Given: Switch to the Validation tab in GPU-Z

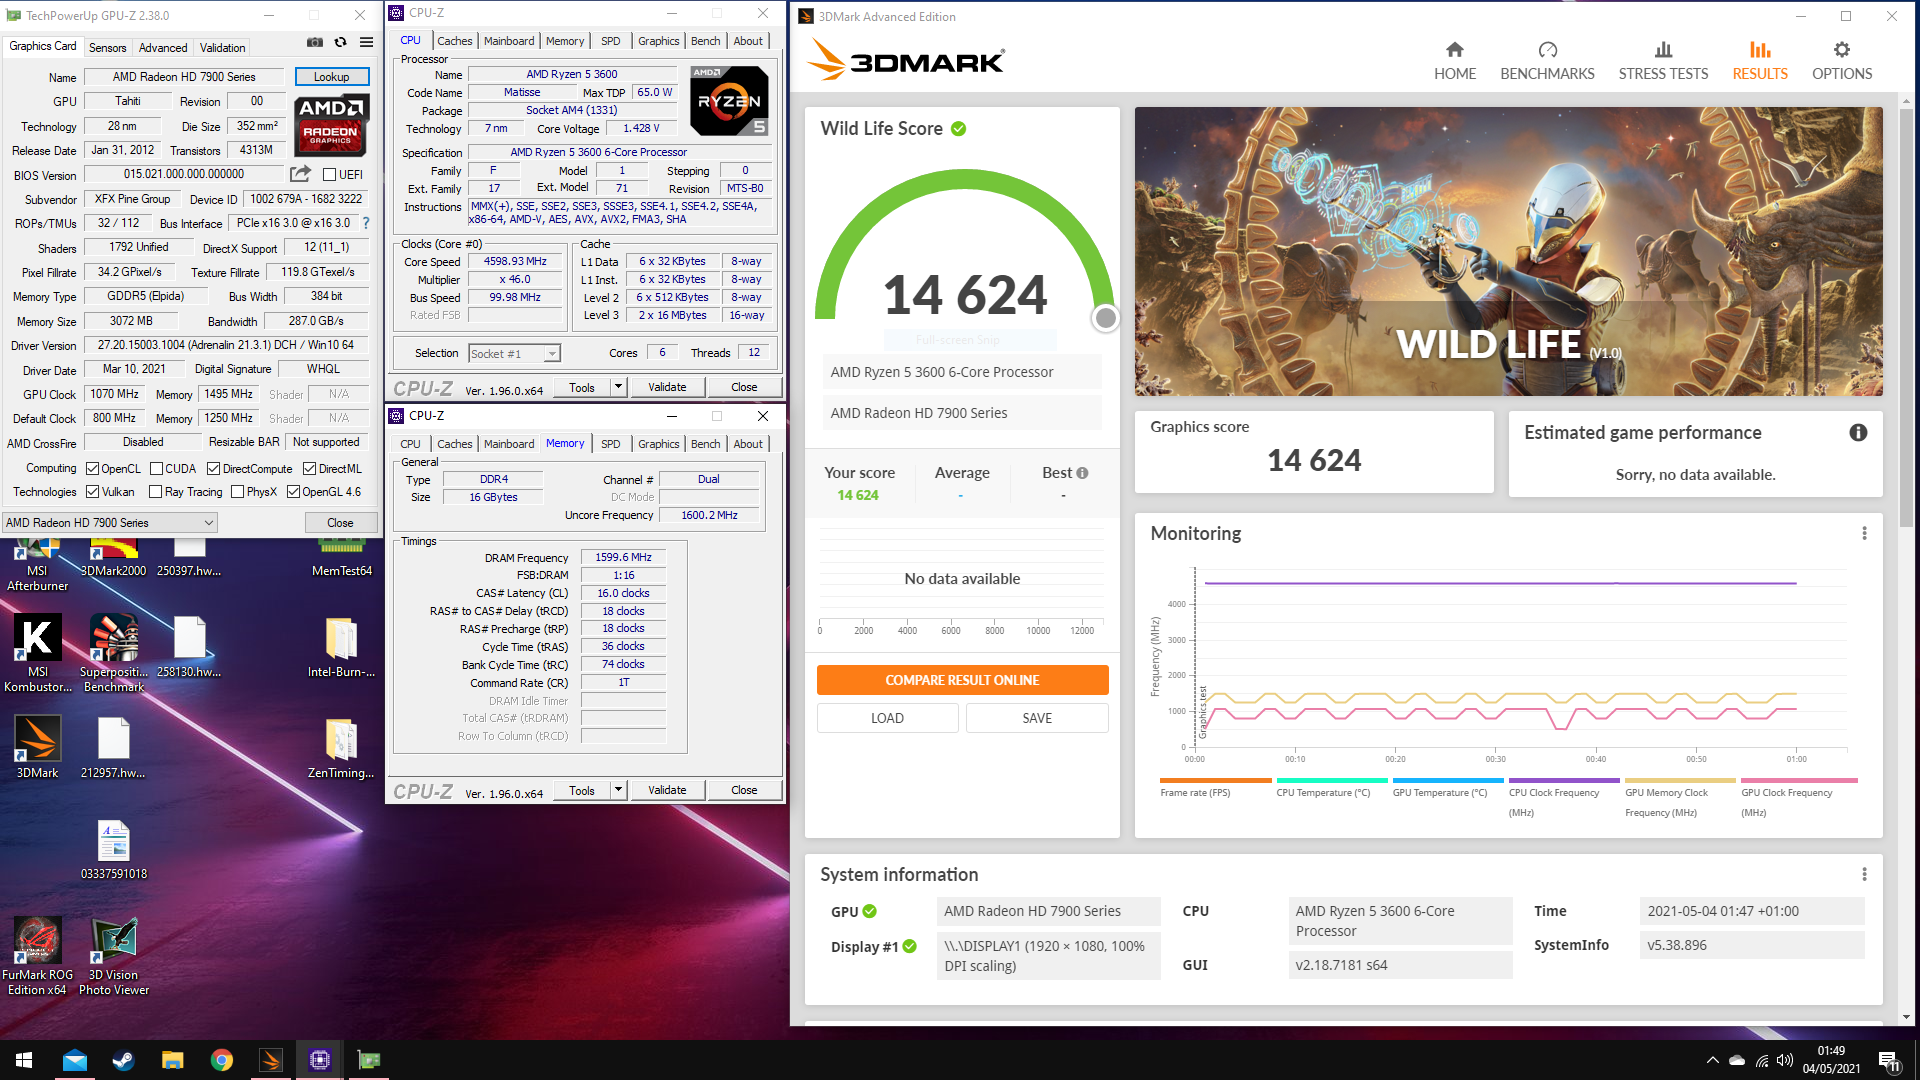Looking at the screenshot, I should click(222, 47).
